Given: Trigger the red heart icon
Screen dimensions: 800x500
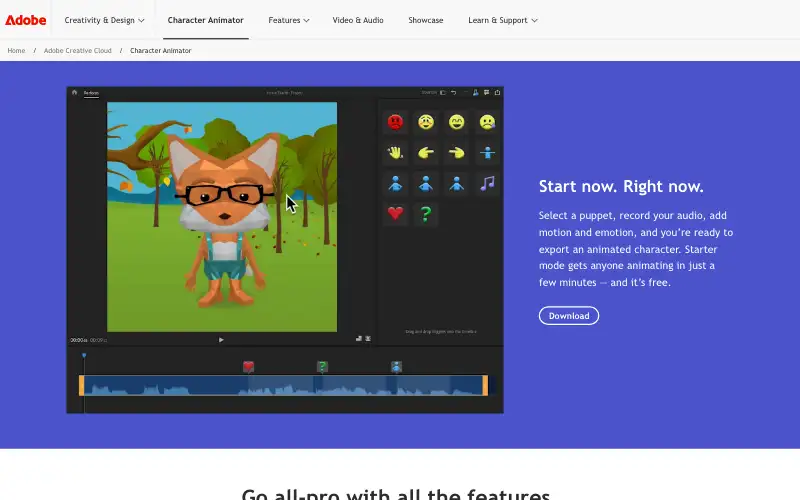Looking at the screenshot, I should click(x=395, y=213).
